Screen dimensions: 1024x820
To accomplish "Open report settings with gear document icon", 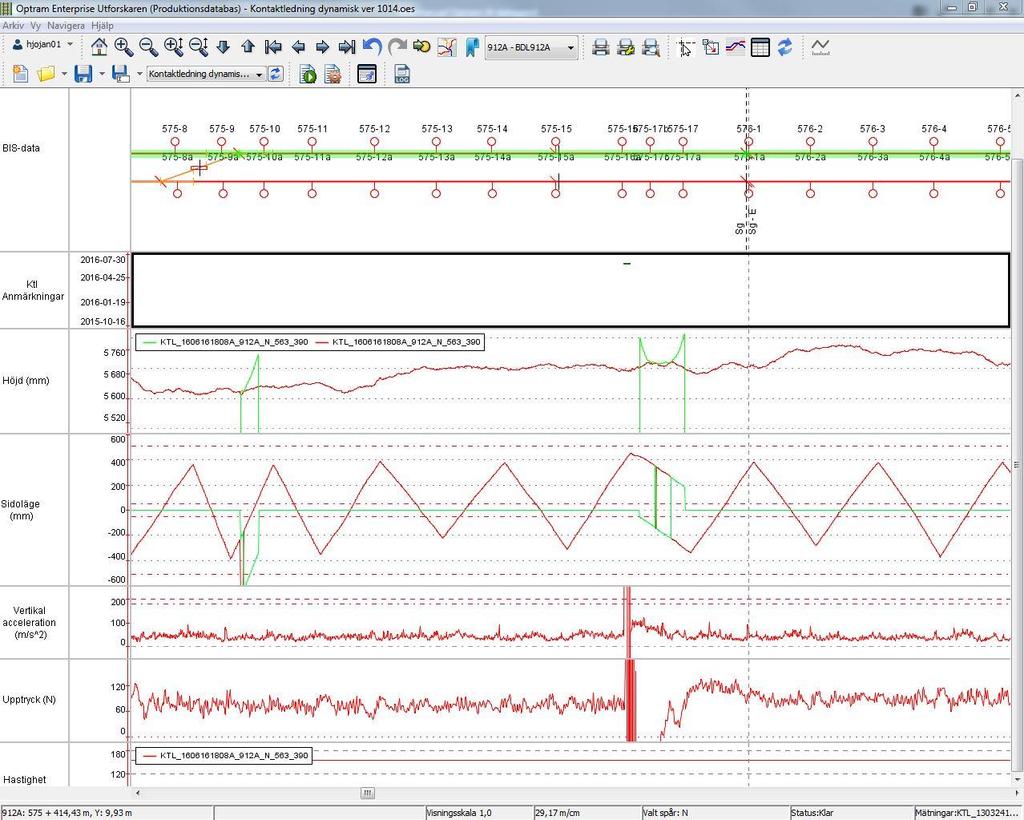I will (x=333, y=74).
